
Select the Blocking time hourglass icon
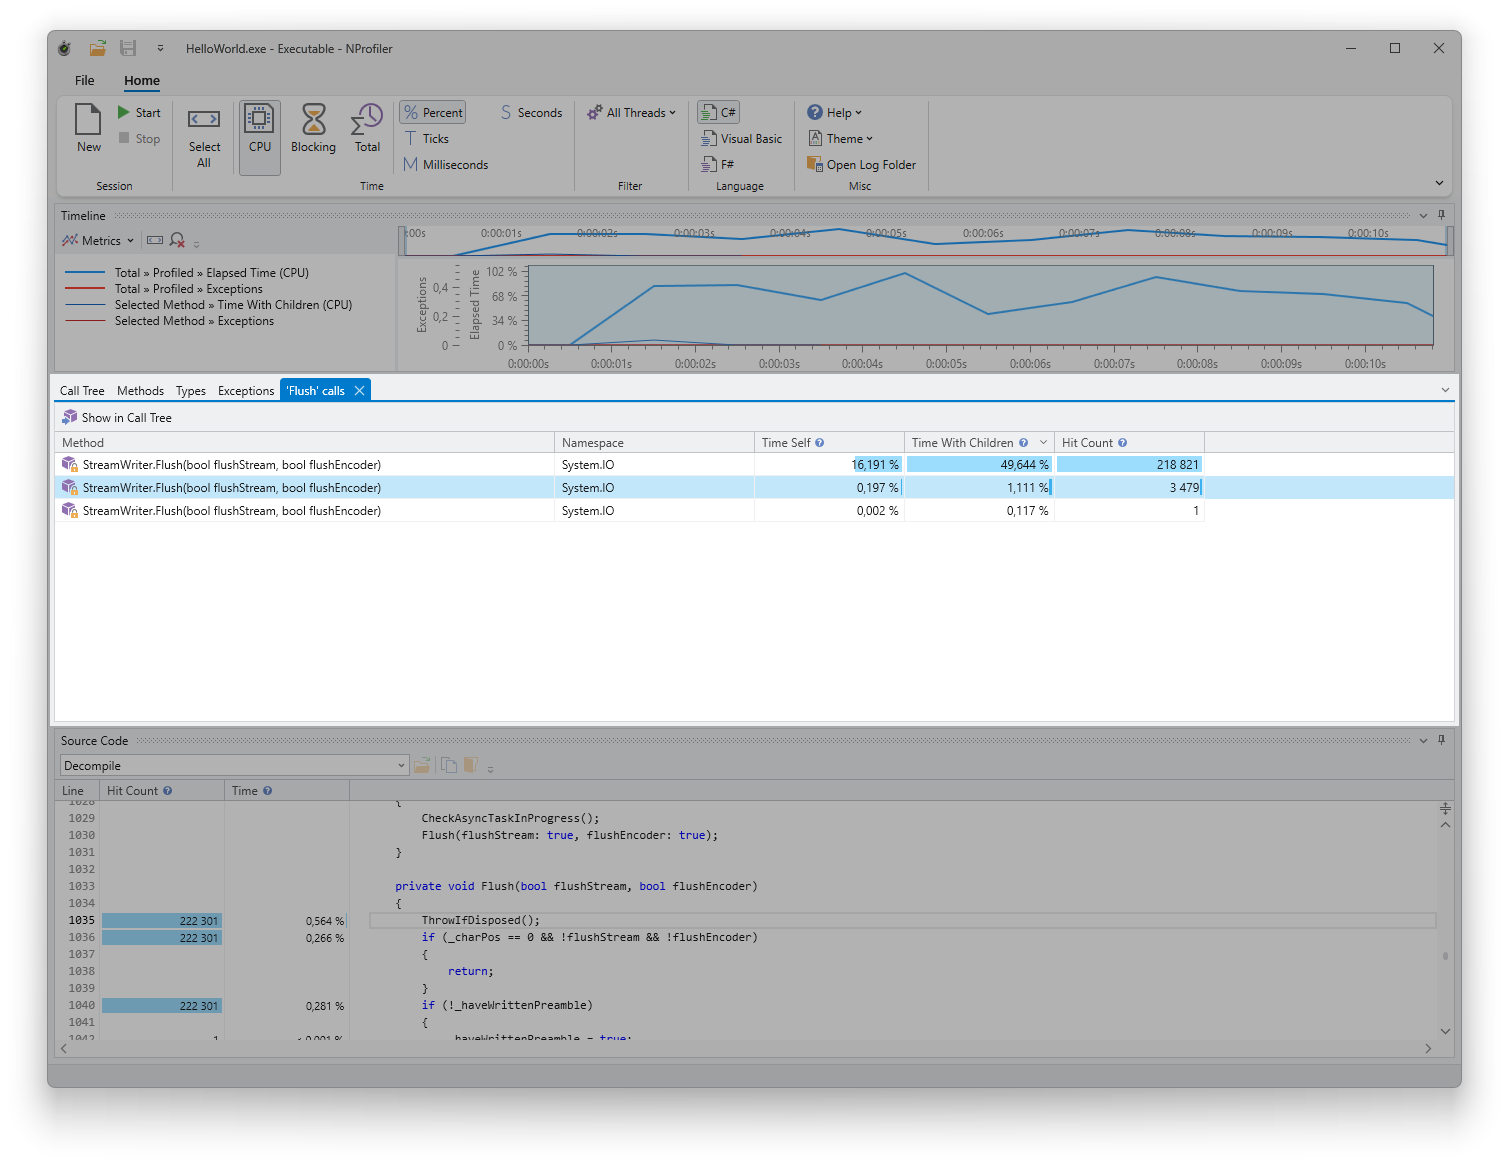313,120
